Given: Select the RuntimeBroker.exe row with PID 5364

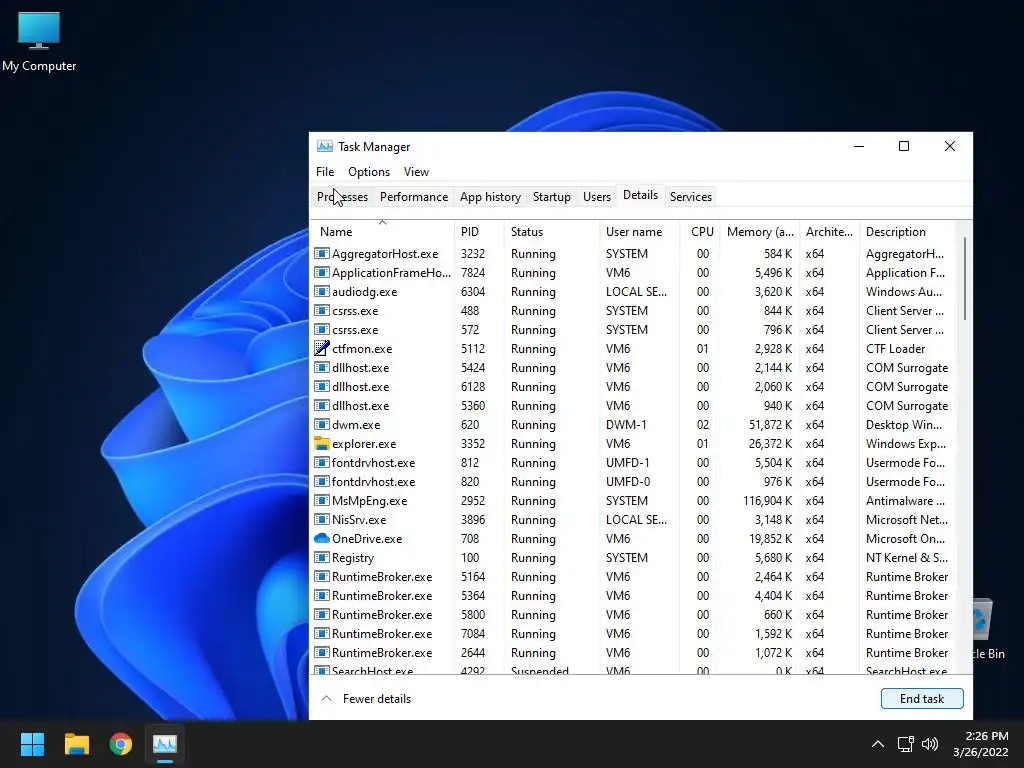Looking at the screenshot, I should (x=633, y=596).
